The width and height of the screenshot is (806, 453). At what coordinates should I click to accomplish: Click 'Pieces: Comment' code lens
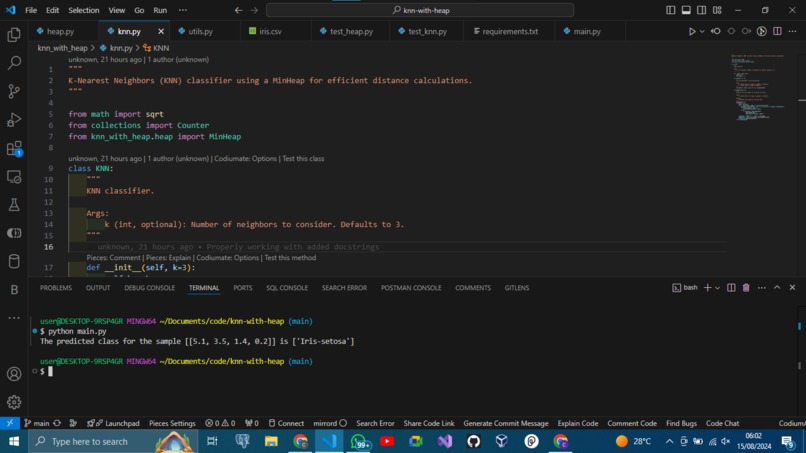pos(113,258)
